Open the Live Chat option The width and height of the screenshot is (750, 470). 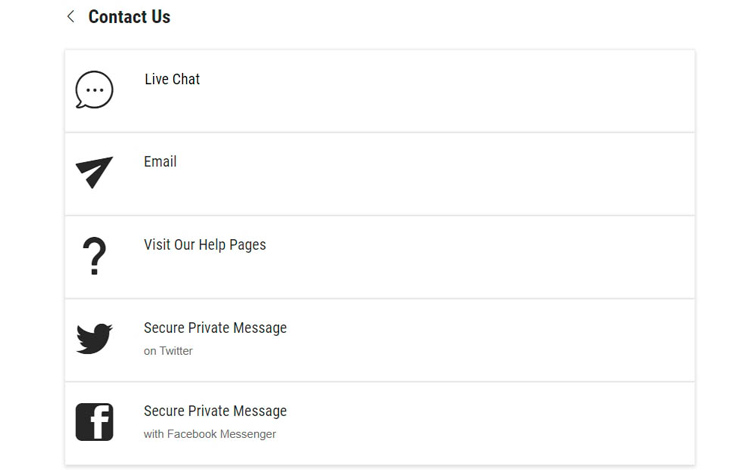tap(172, 79)
